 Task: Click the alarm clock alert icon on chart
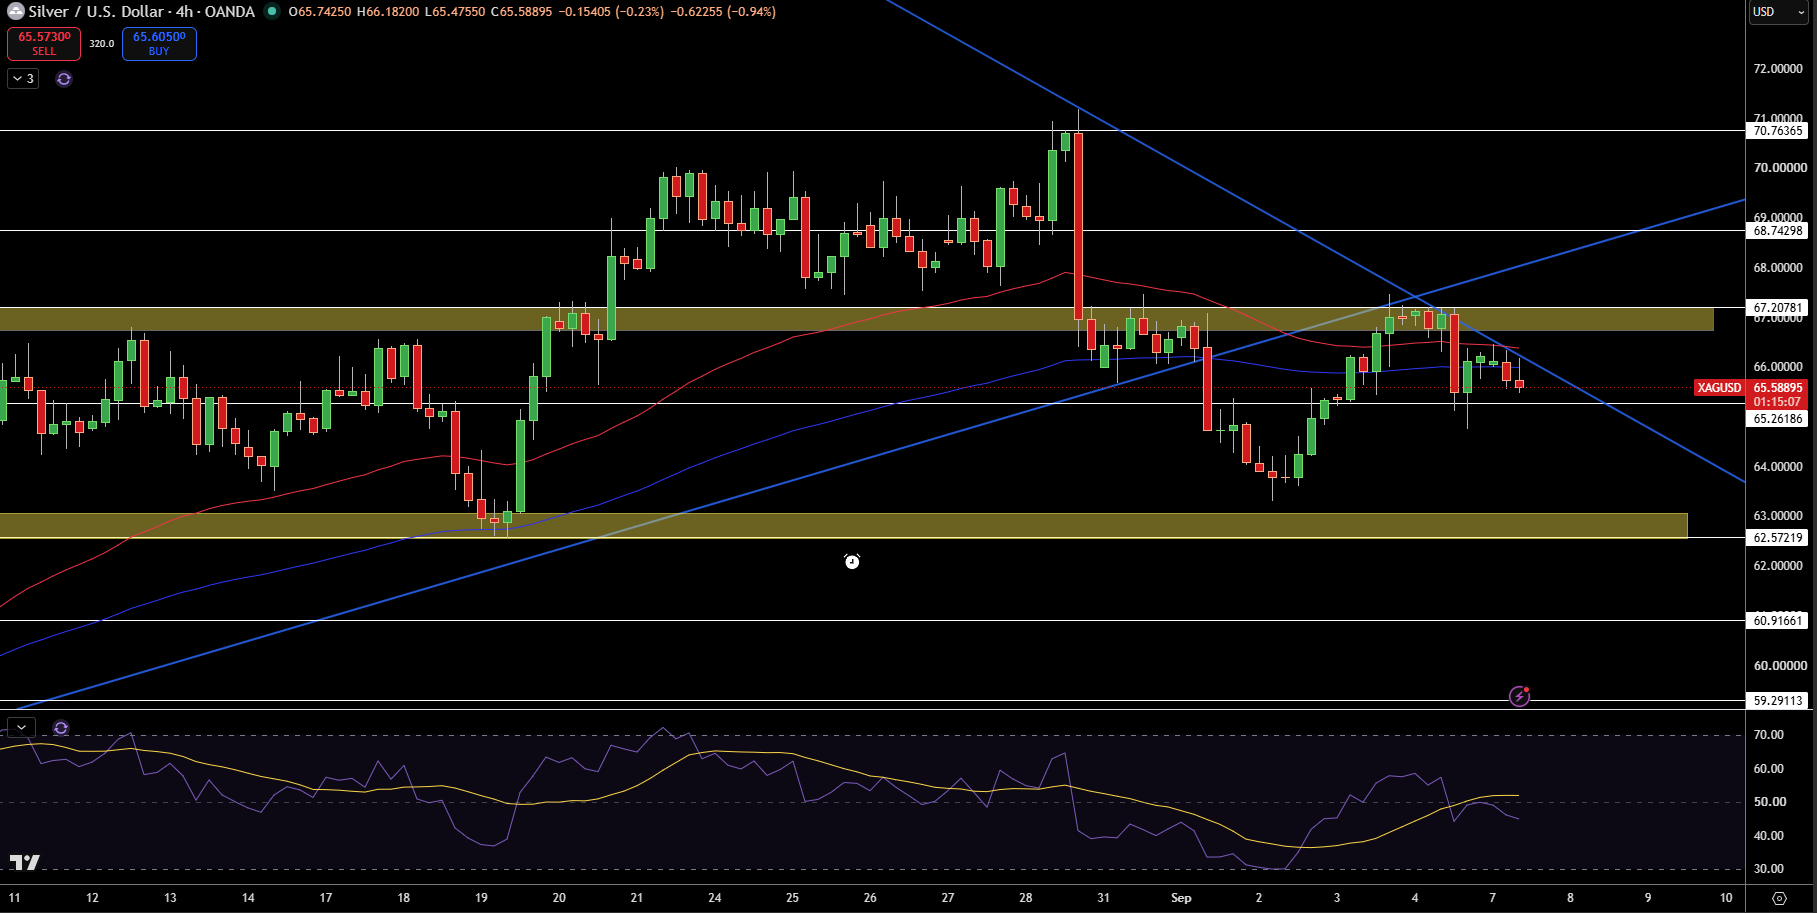pyautogui.click(x=852, y=562)
